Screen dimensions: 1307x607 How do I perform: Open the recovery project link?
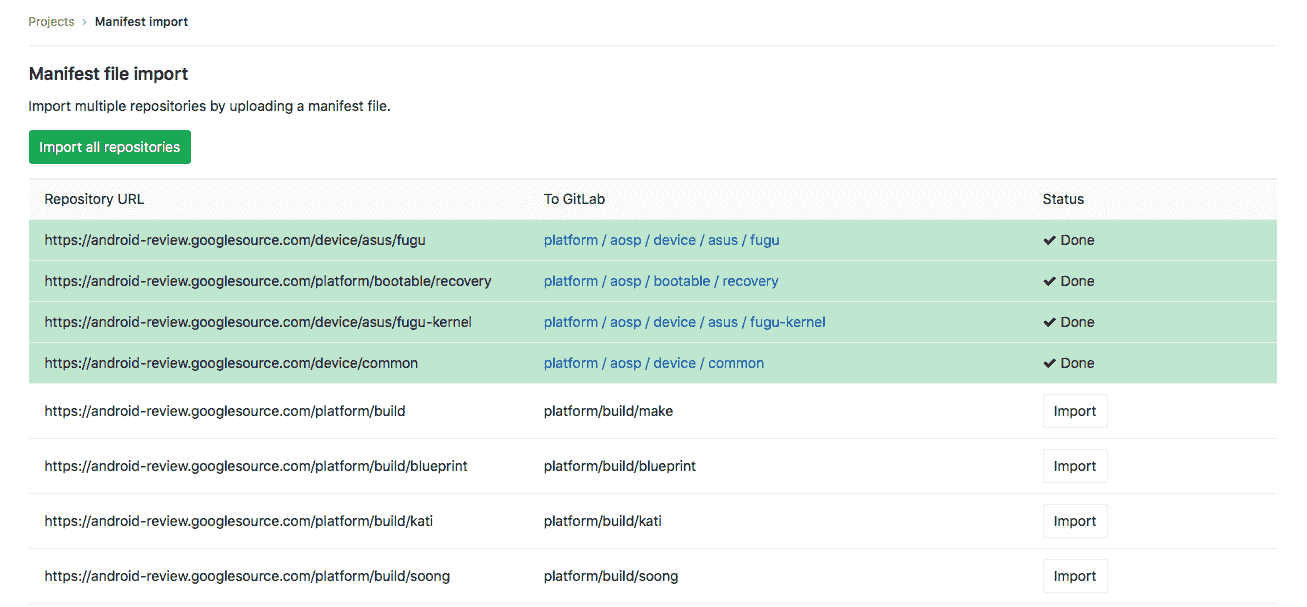(751, 281)
